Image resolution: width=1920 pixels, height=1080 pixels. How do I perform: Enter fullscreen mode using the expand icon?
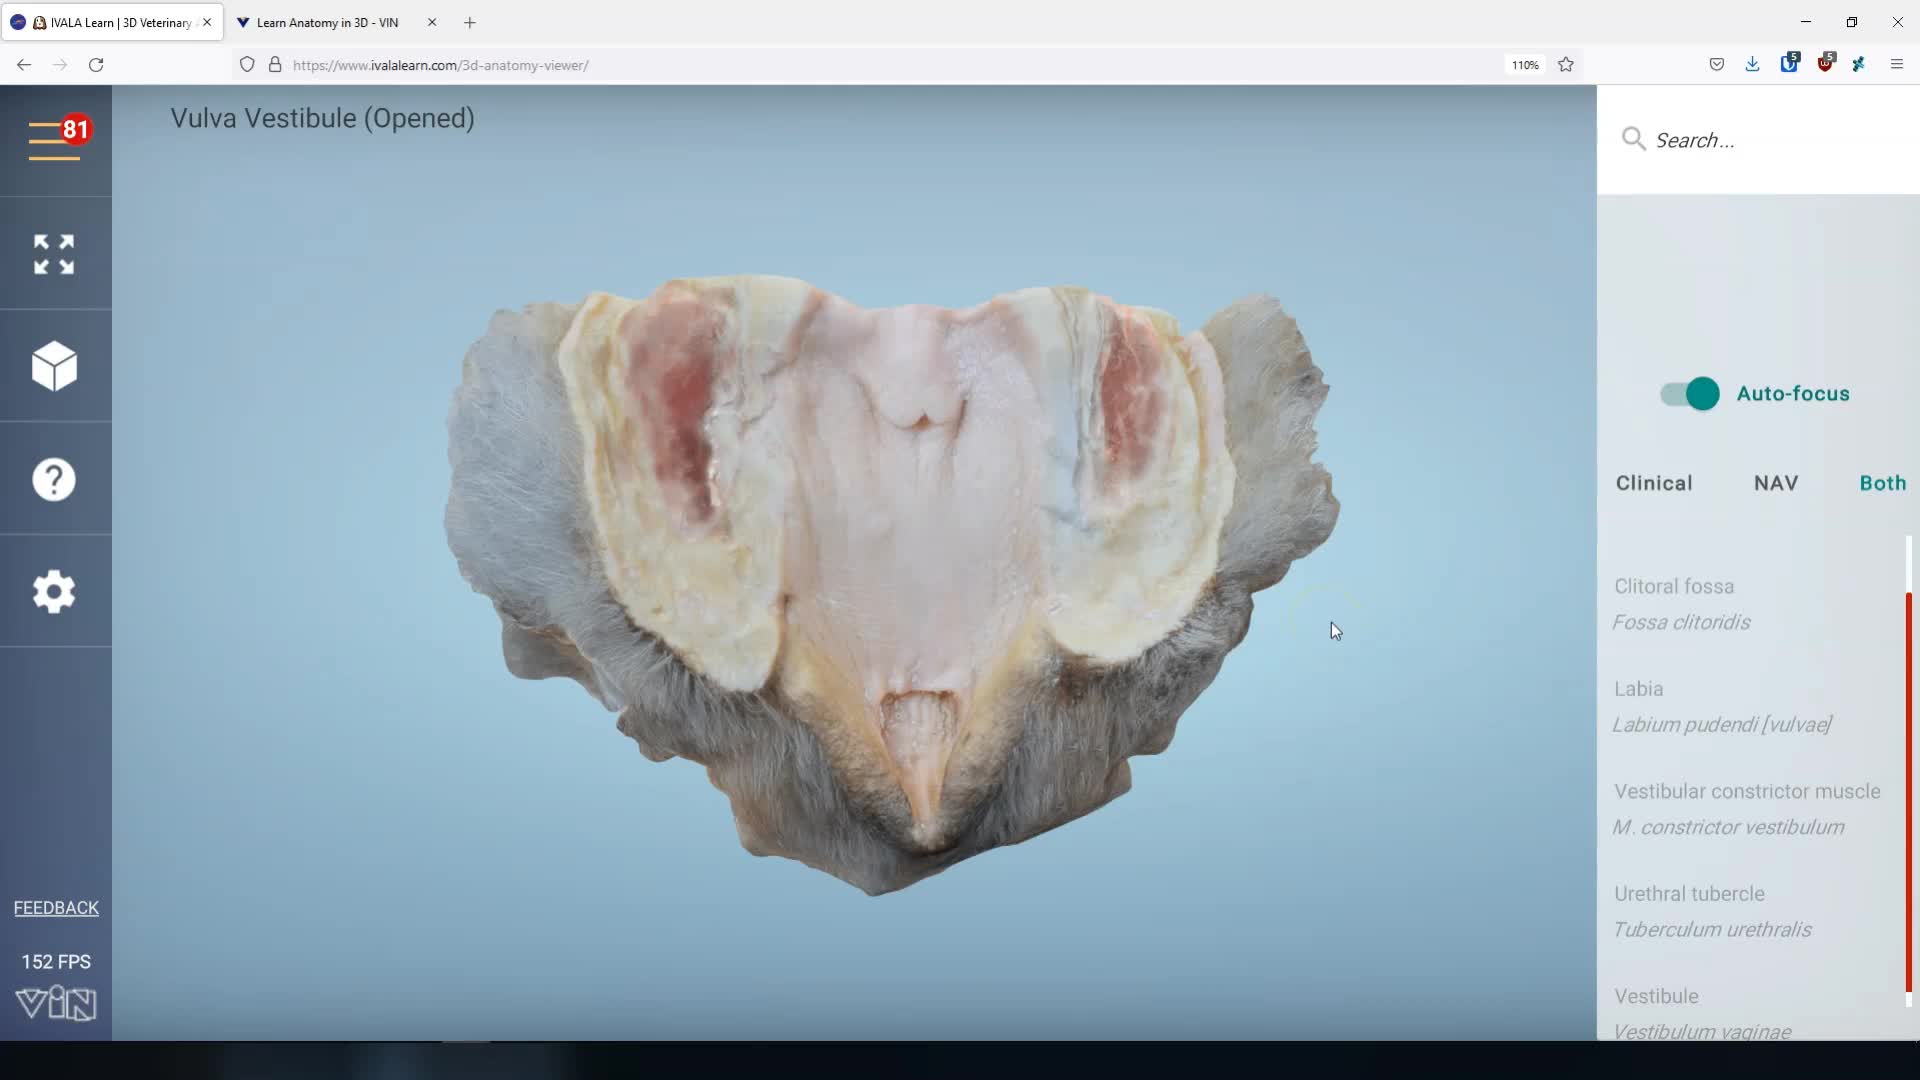click(x=53, y=253)
